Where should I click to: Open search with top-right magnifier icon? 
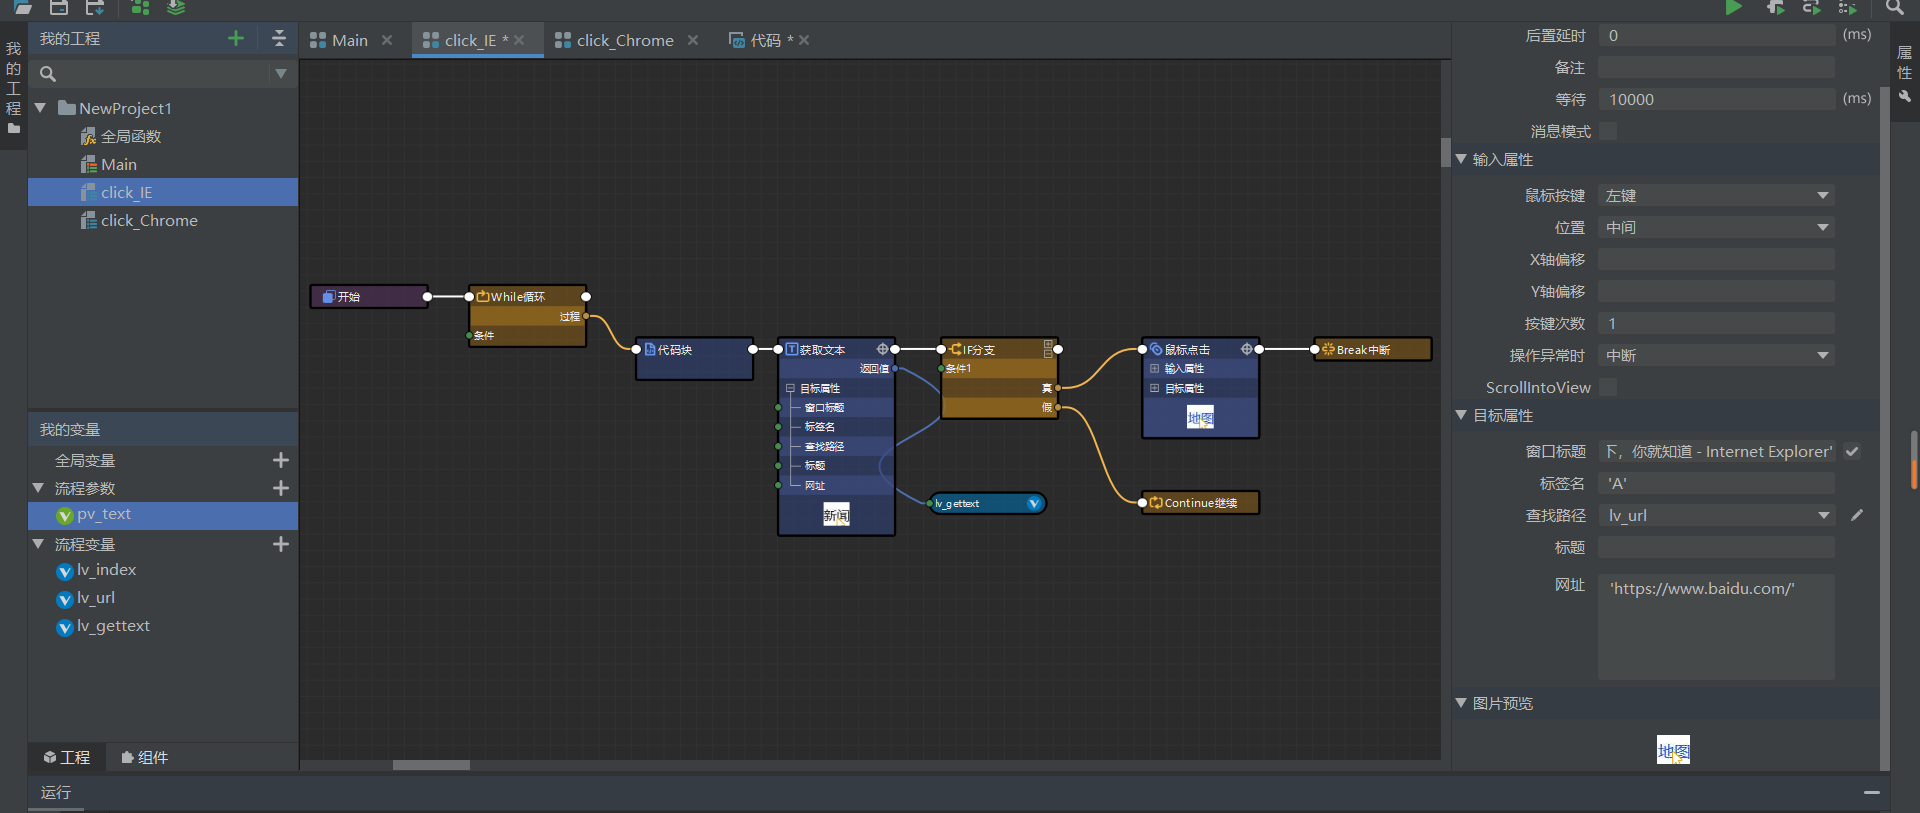click(1894, 8)
